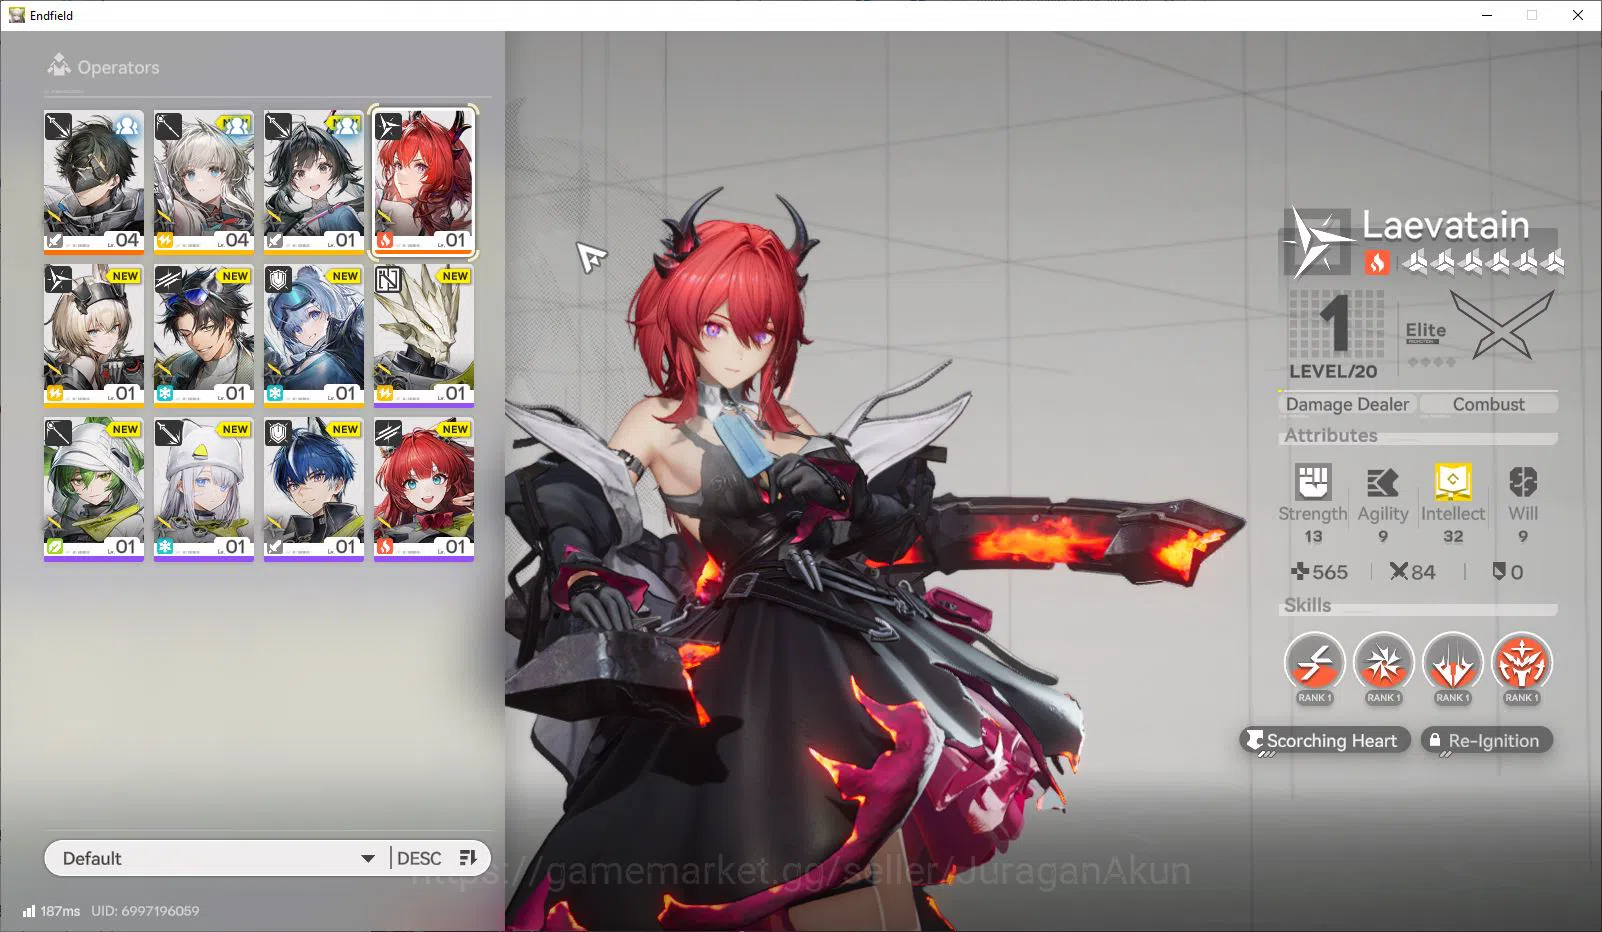
Task: Open the locked Re-Ignition talent
Action: pos(1487,740)
